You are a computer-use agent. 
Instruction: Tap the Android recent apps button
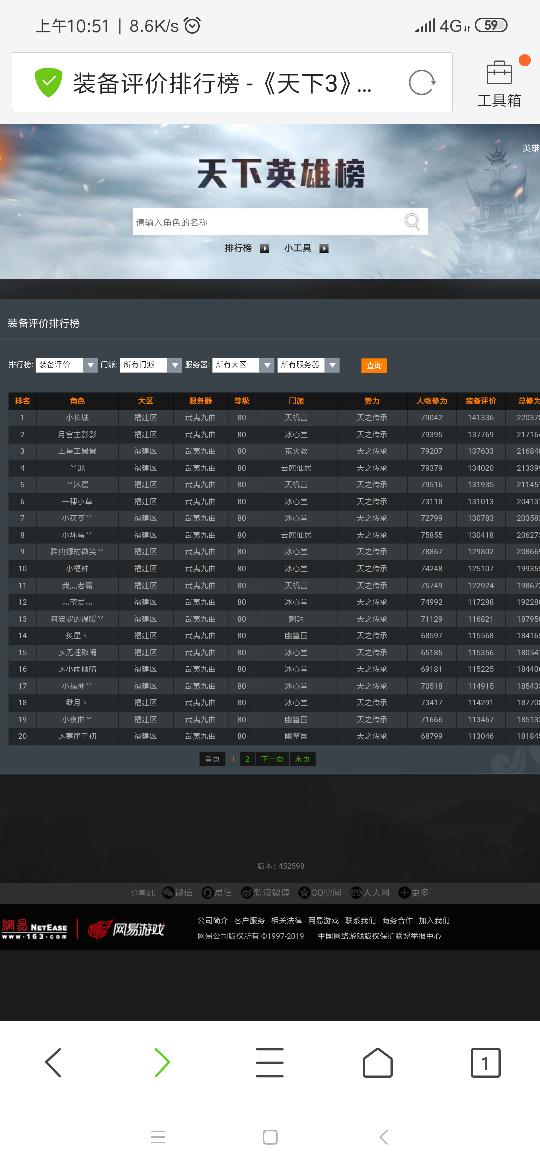pos(157,1137)
